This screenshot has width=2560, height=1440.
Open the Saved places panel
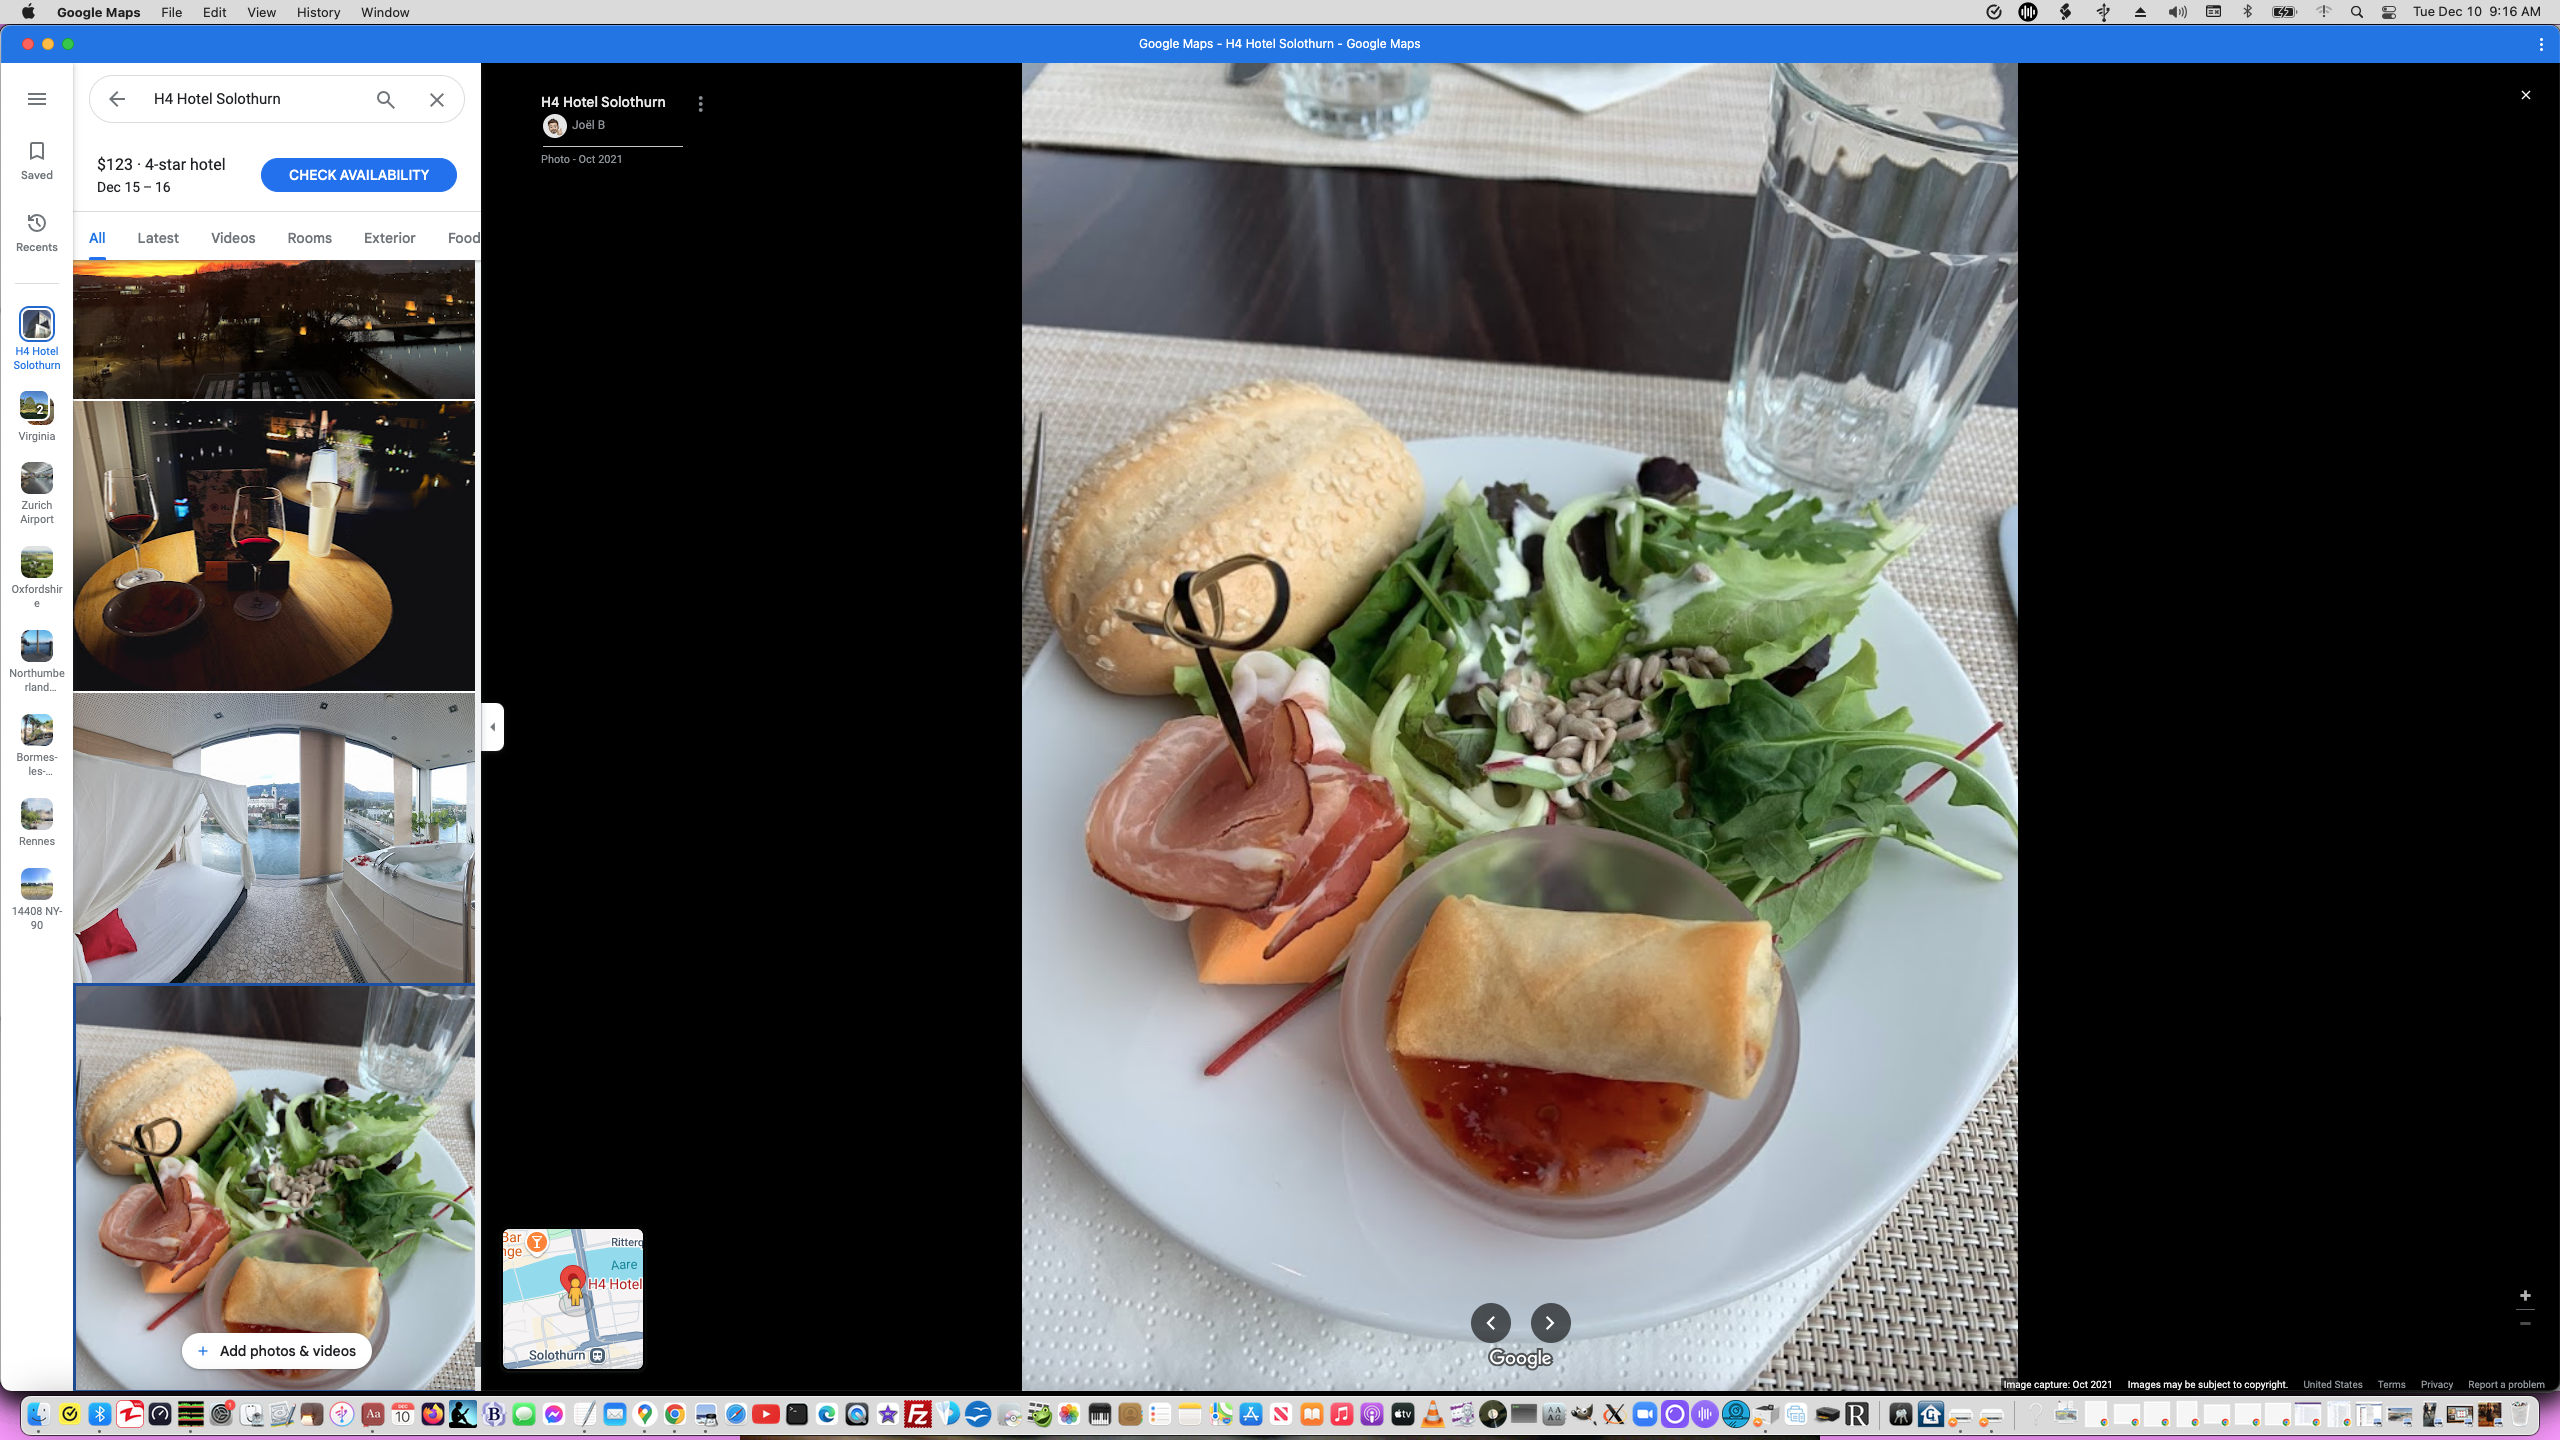click(x=37, y=160)
